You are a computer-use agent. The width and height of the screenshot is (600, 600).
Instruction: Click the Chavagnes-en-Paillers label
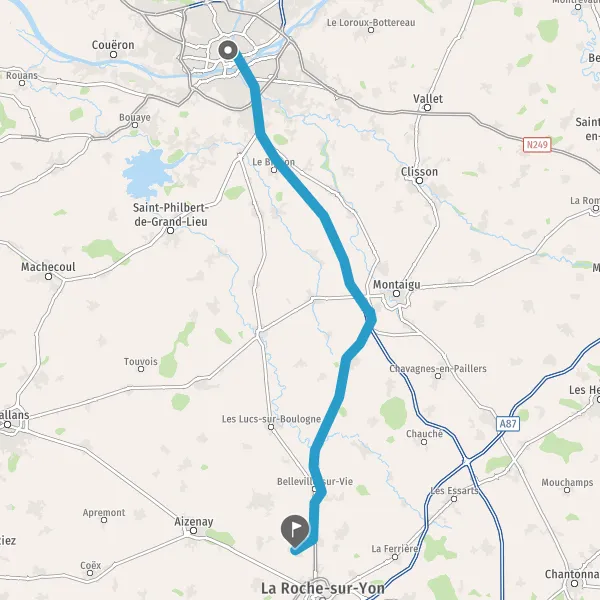tap(438, 368)
